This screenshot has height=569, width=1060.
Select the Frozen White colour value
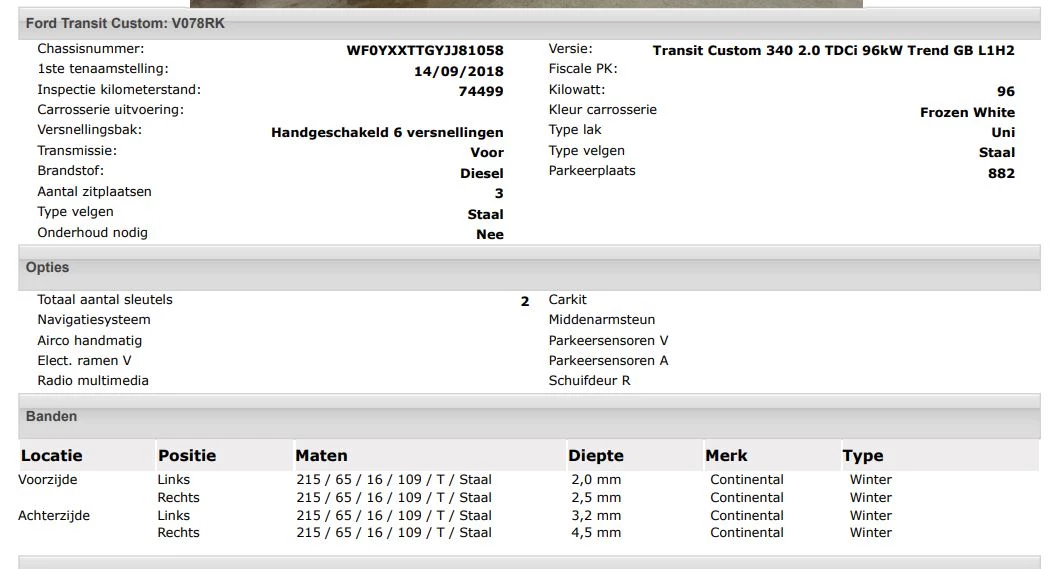[x=967, y=112]
